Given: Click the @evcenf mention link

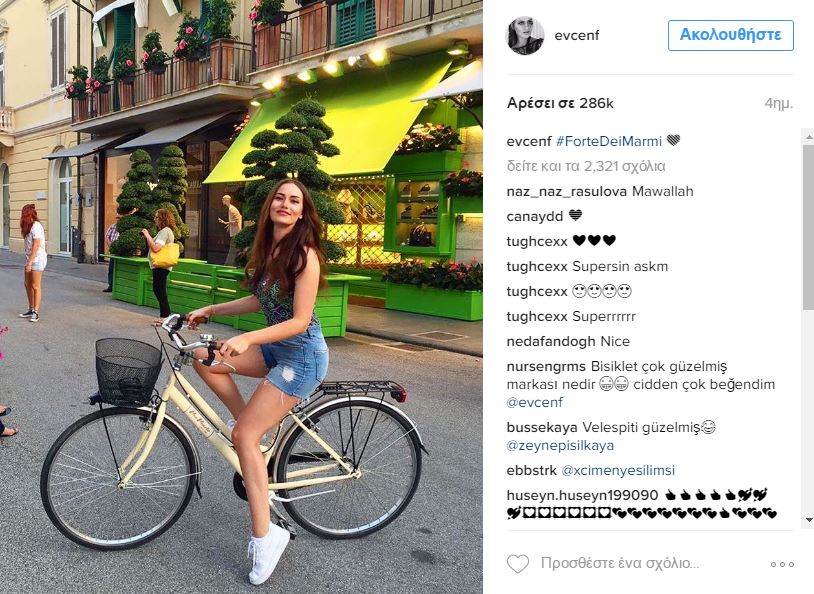Looking at the screenshot, I should click(535, 402).
